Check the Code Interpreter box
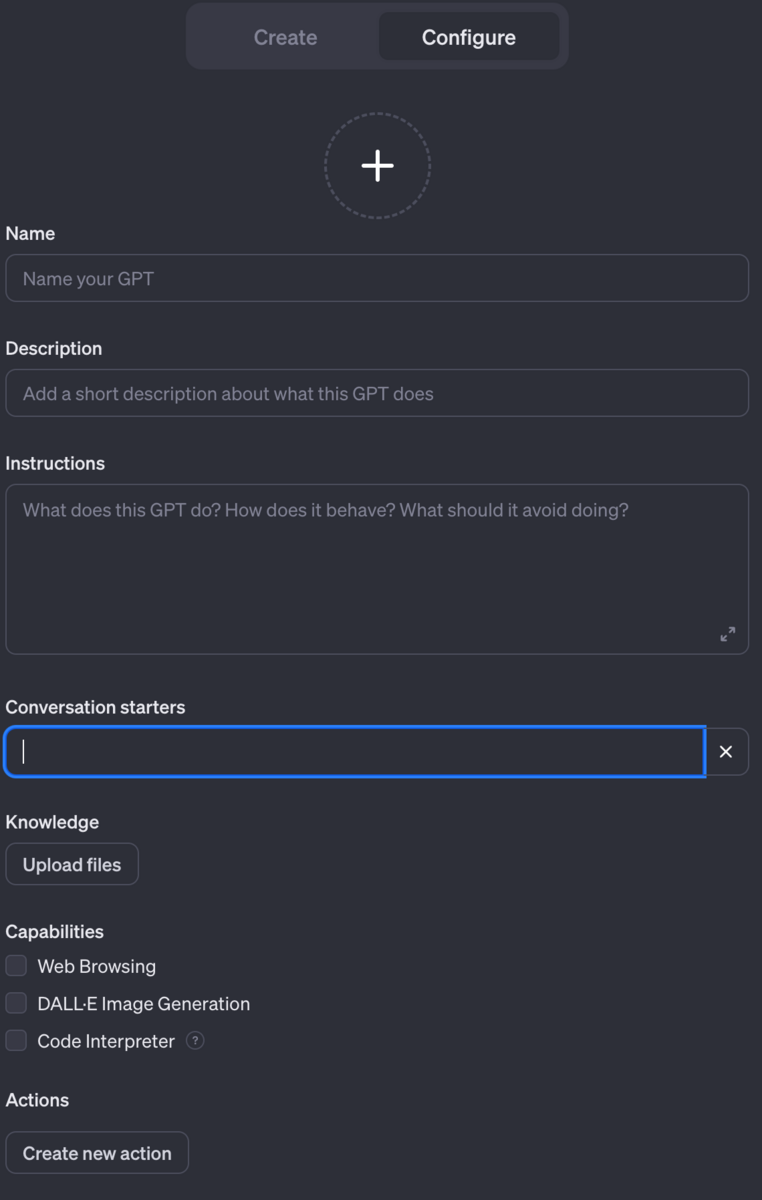 pyautogui.click(x=16, y=1041)
